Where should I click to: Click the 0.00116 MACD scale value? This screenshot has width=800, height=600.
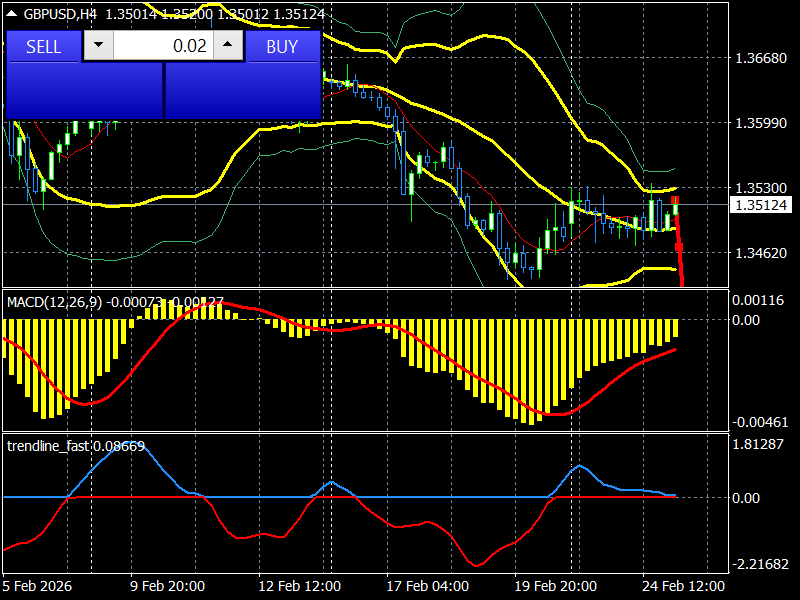[758, 300]
